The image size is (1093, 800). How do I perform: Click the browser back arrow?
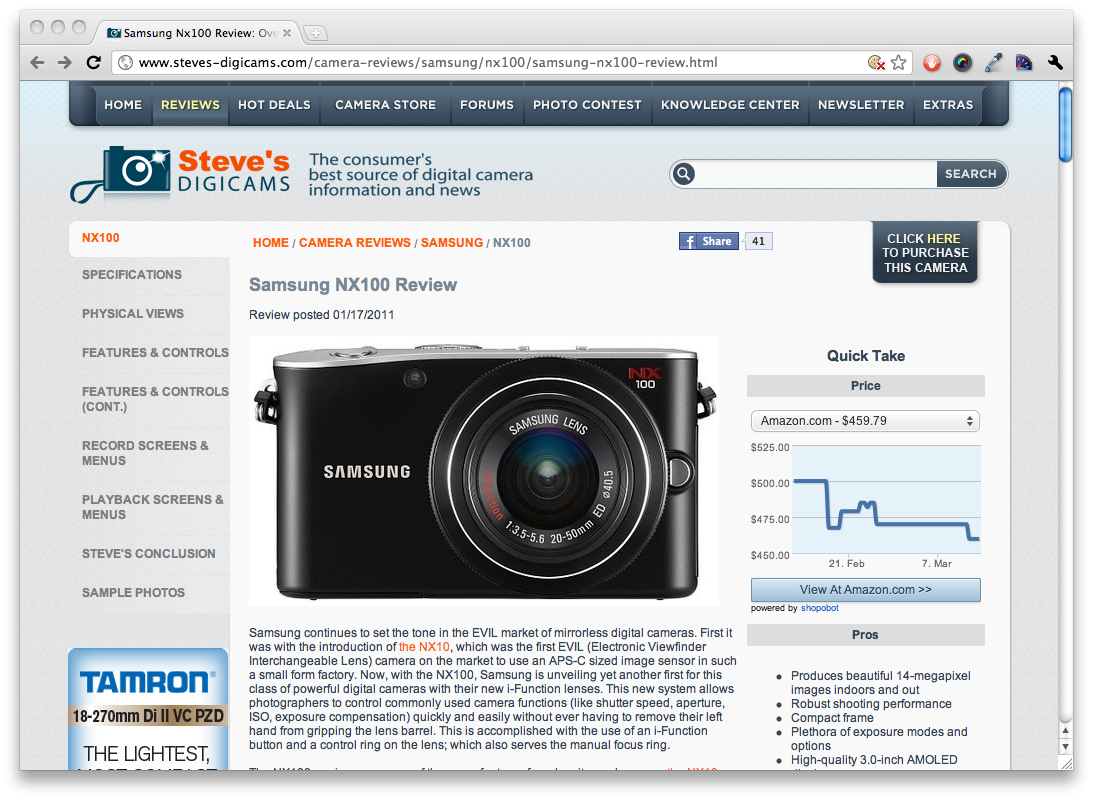point(37,62)
